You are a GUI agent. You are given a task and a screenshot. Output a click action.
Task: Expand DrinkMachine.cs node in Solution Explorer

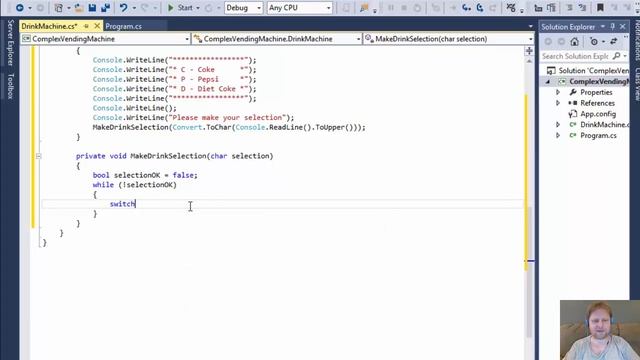pyautogui.click(x=558, y=124)
